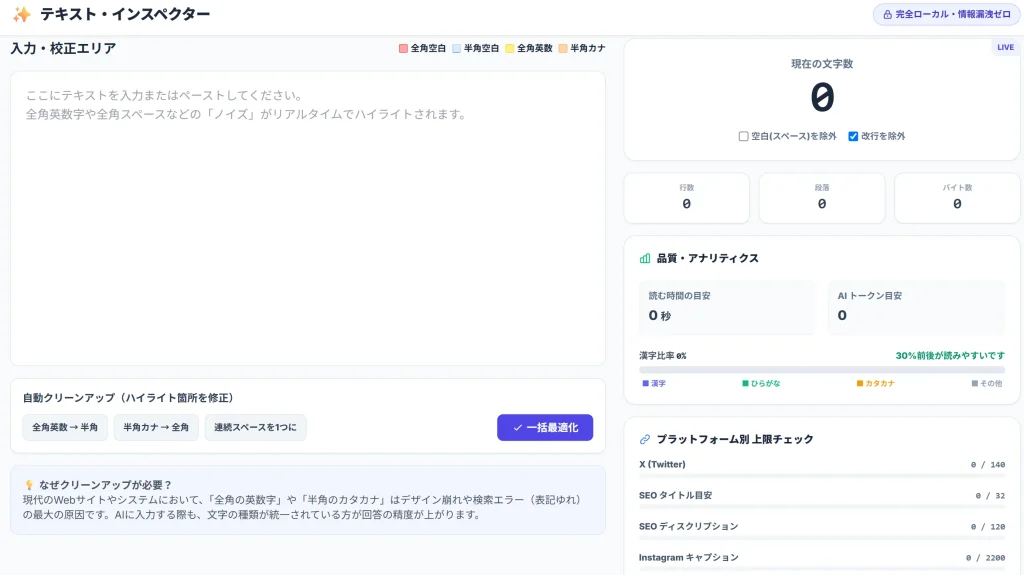Click the SEO ディスクリプション label
1024x575 pixels.
(x=688, y=526)
